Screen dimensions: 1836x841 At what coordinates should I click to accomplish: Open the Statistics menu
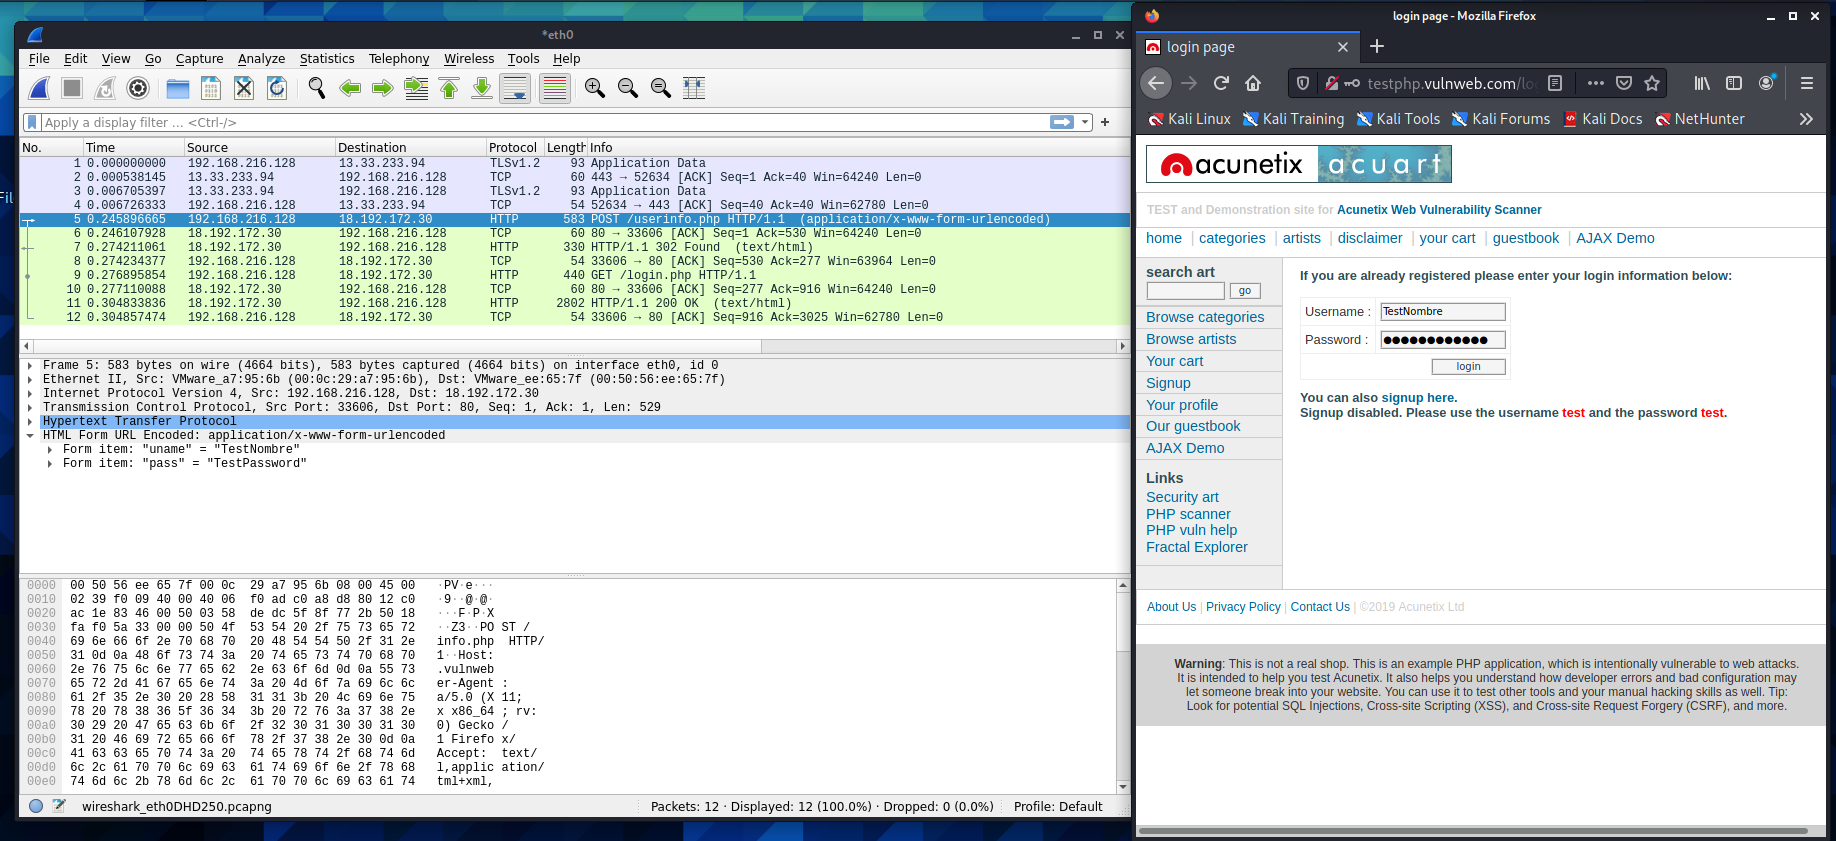point(327,59)
